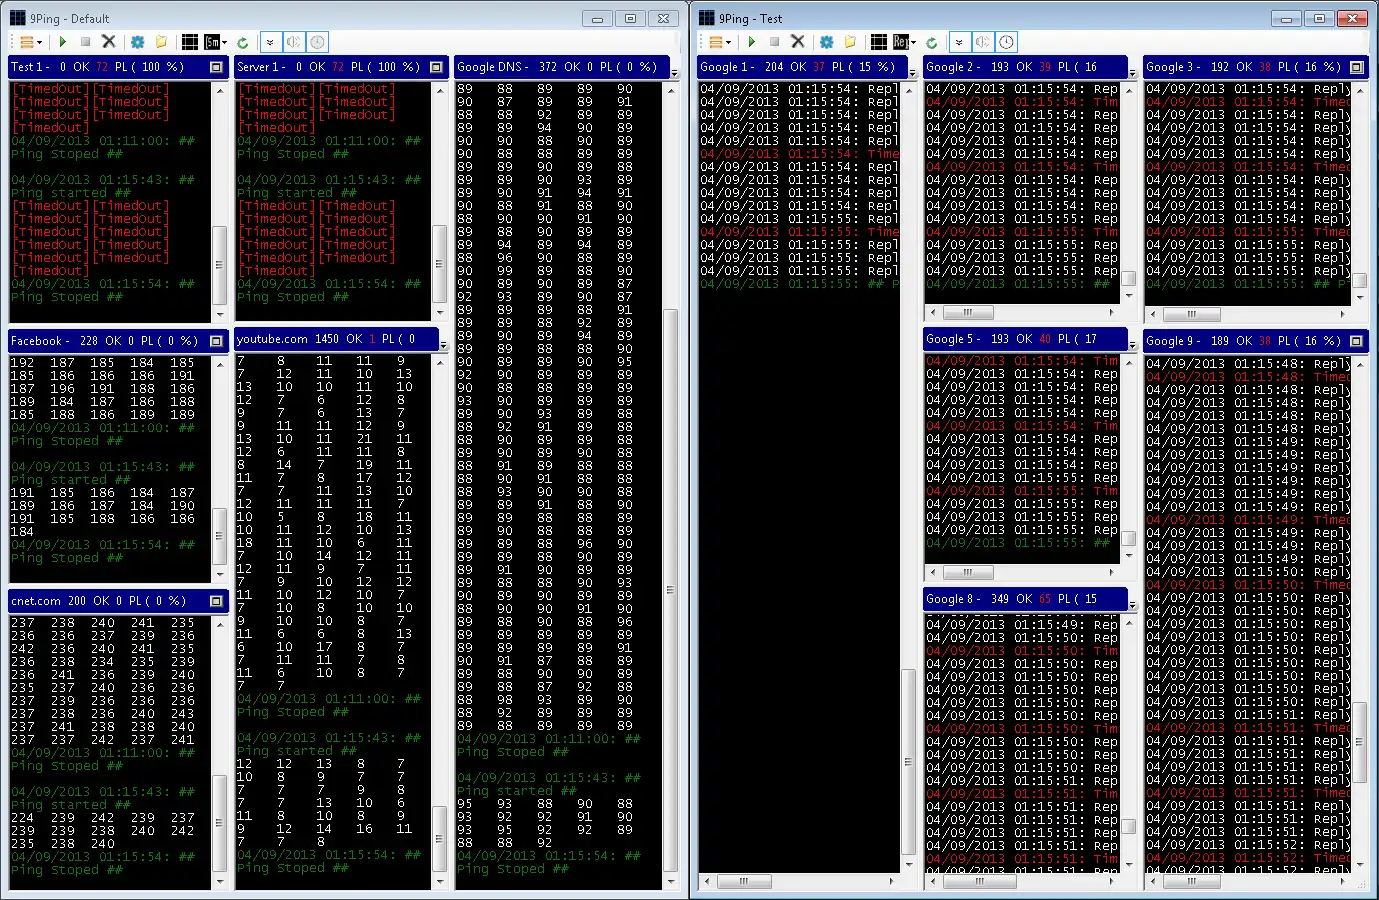Click the Facebook panel header text

pos(104,341)
